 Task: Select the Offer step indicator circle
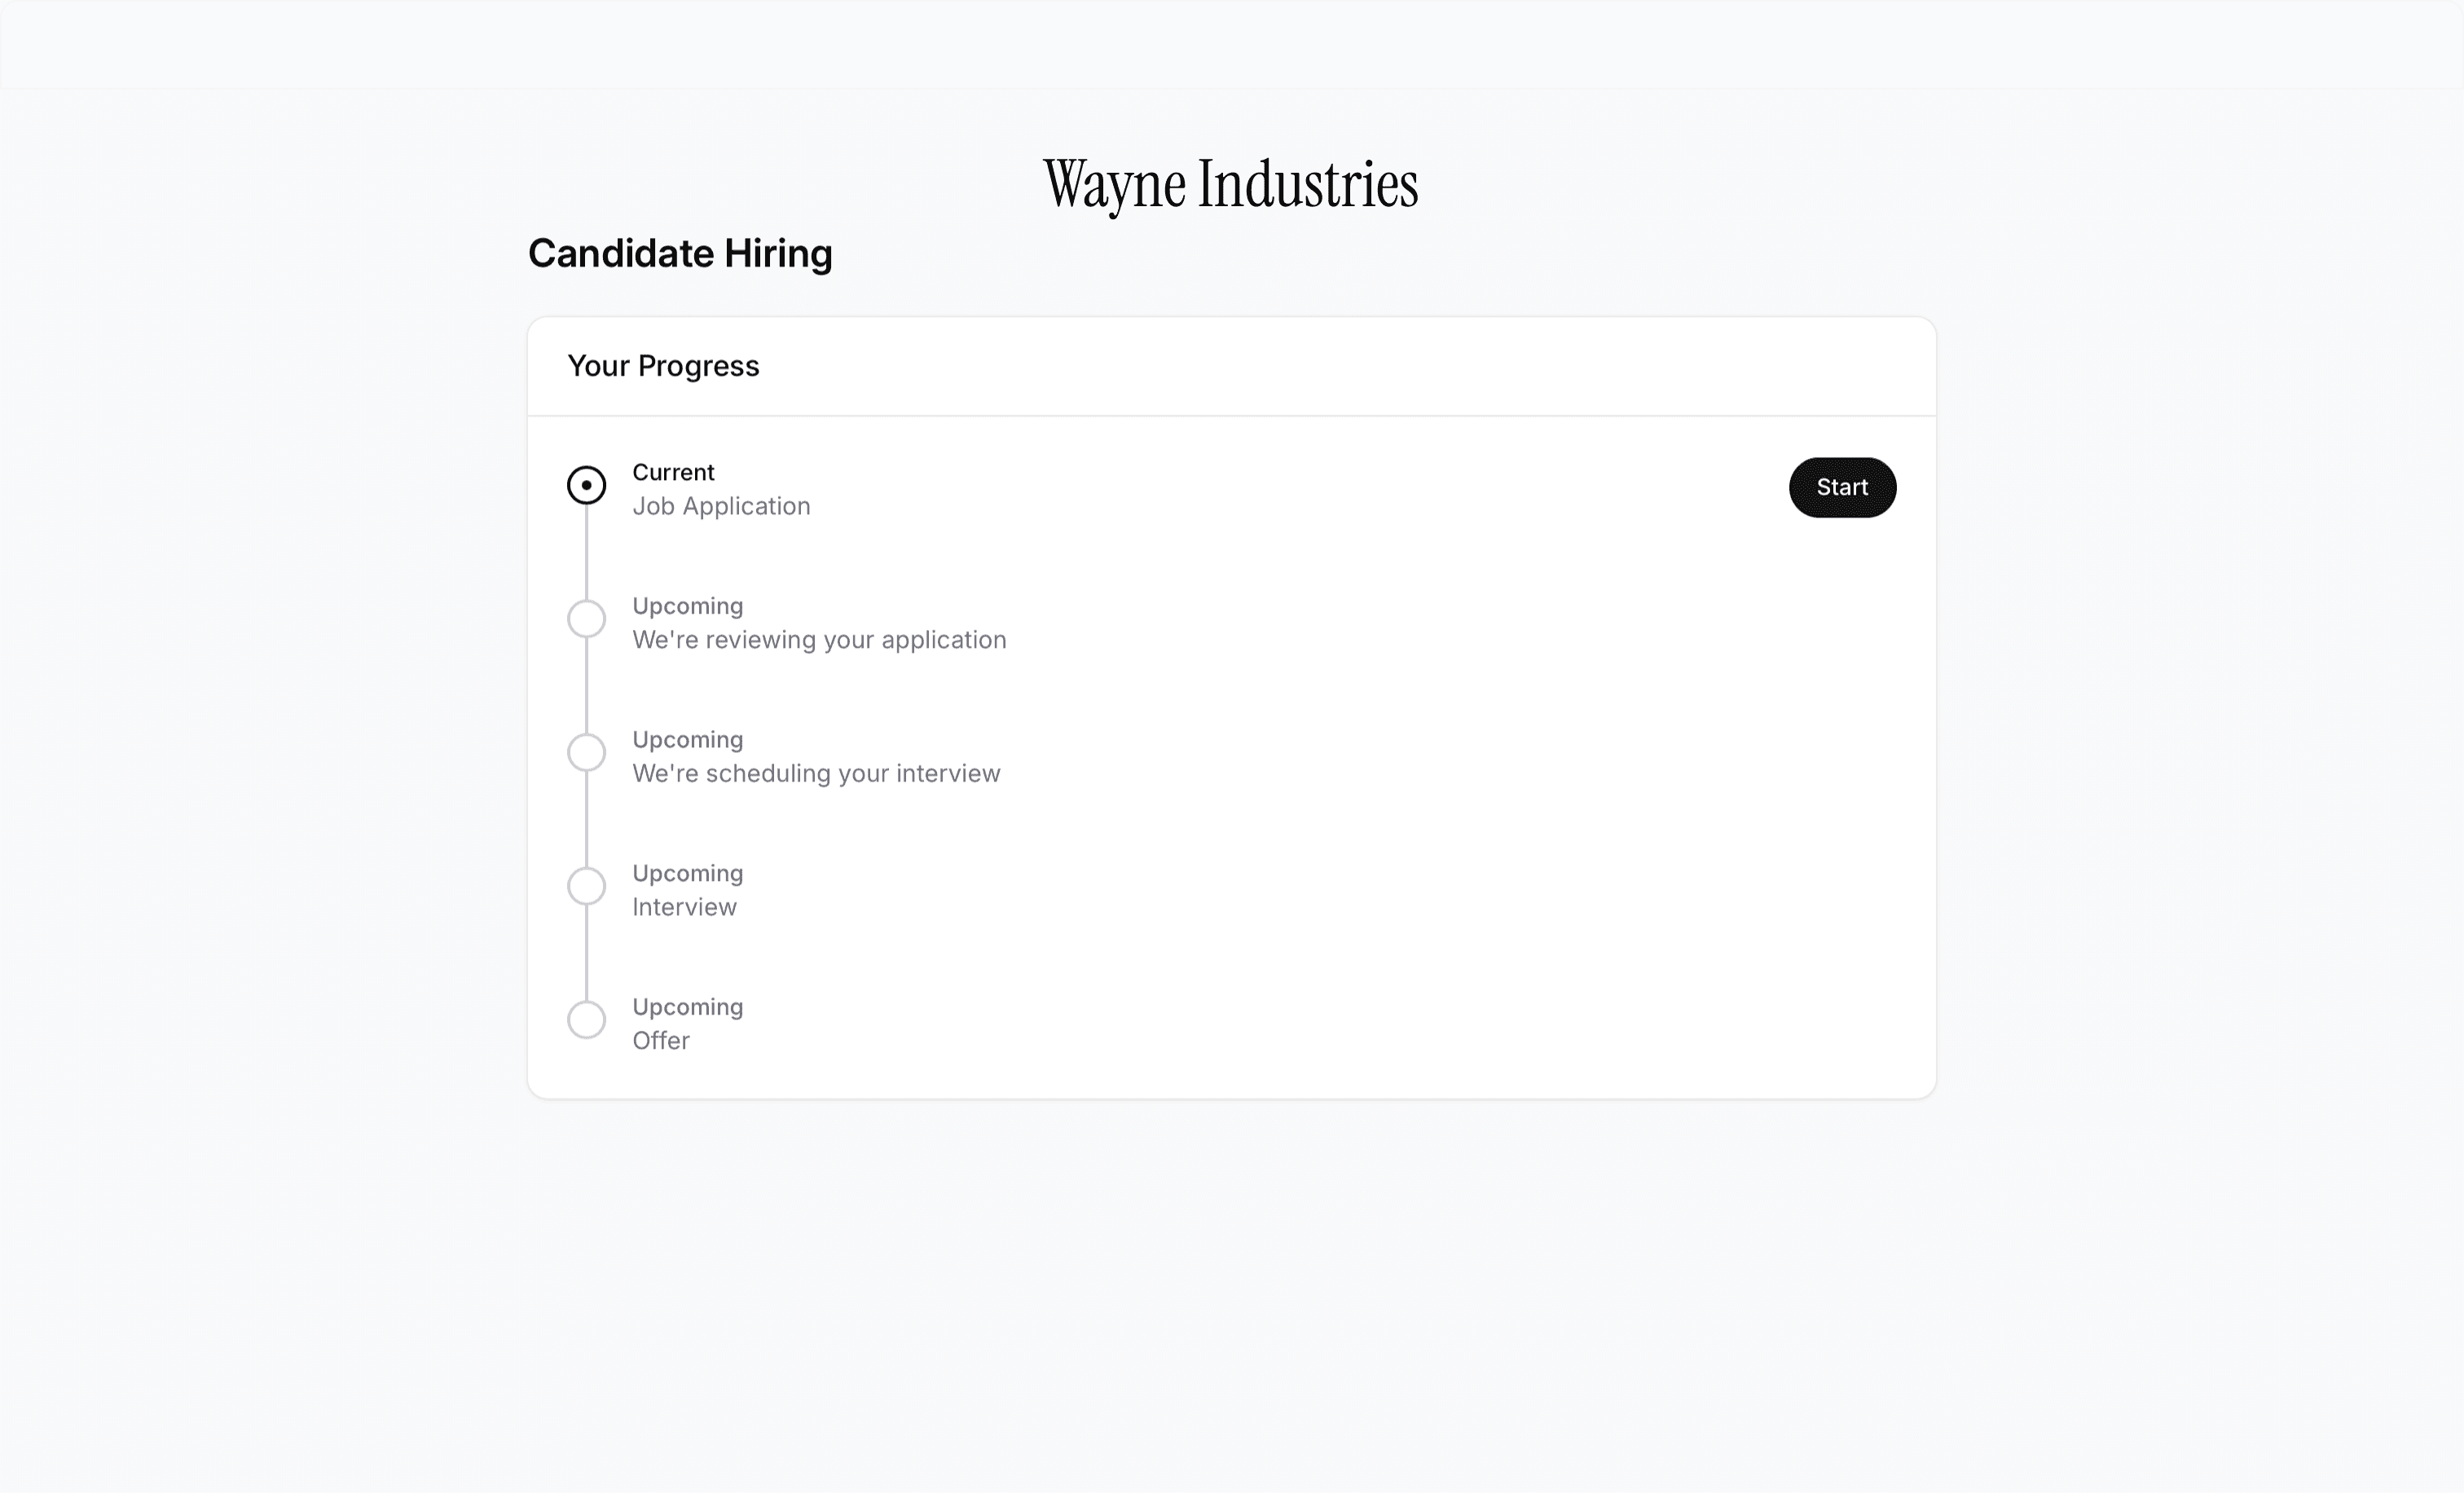point(586,1019)
